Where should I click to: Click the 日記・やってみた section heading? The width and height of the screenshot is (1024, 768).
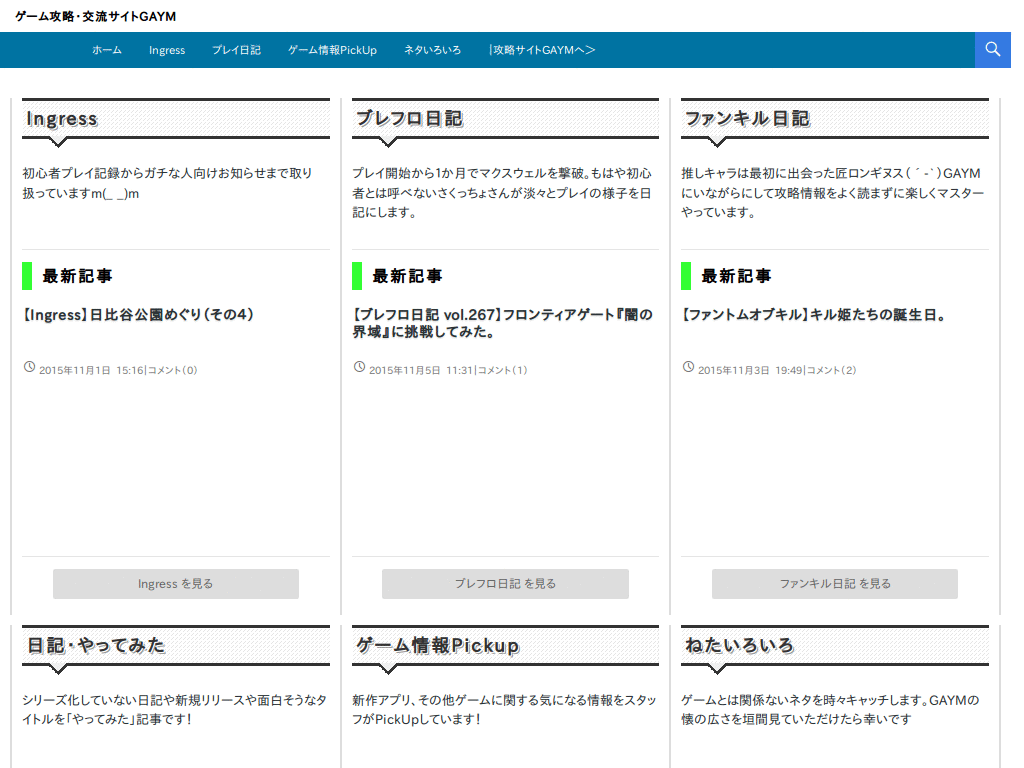(x=96, y=646)
